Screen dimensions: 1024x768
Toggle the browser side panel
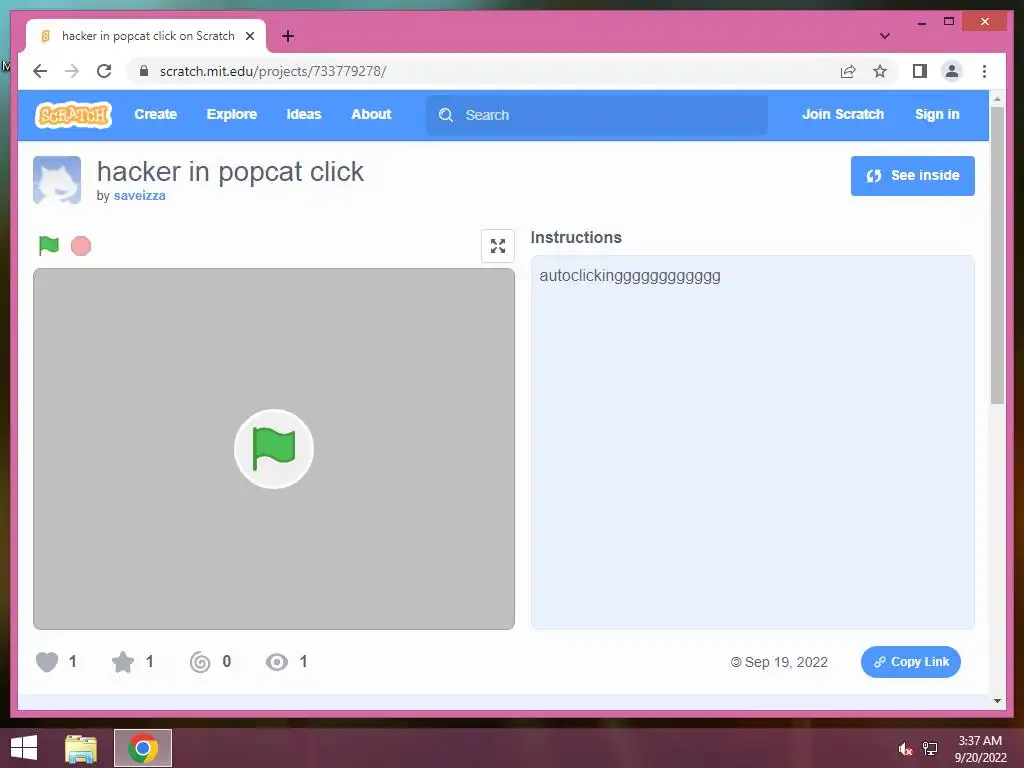[x=920, y=71]
